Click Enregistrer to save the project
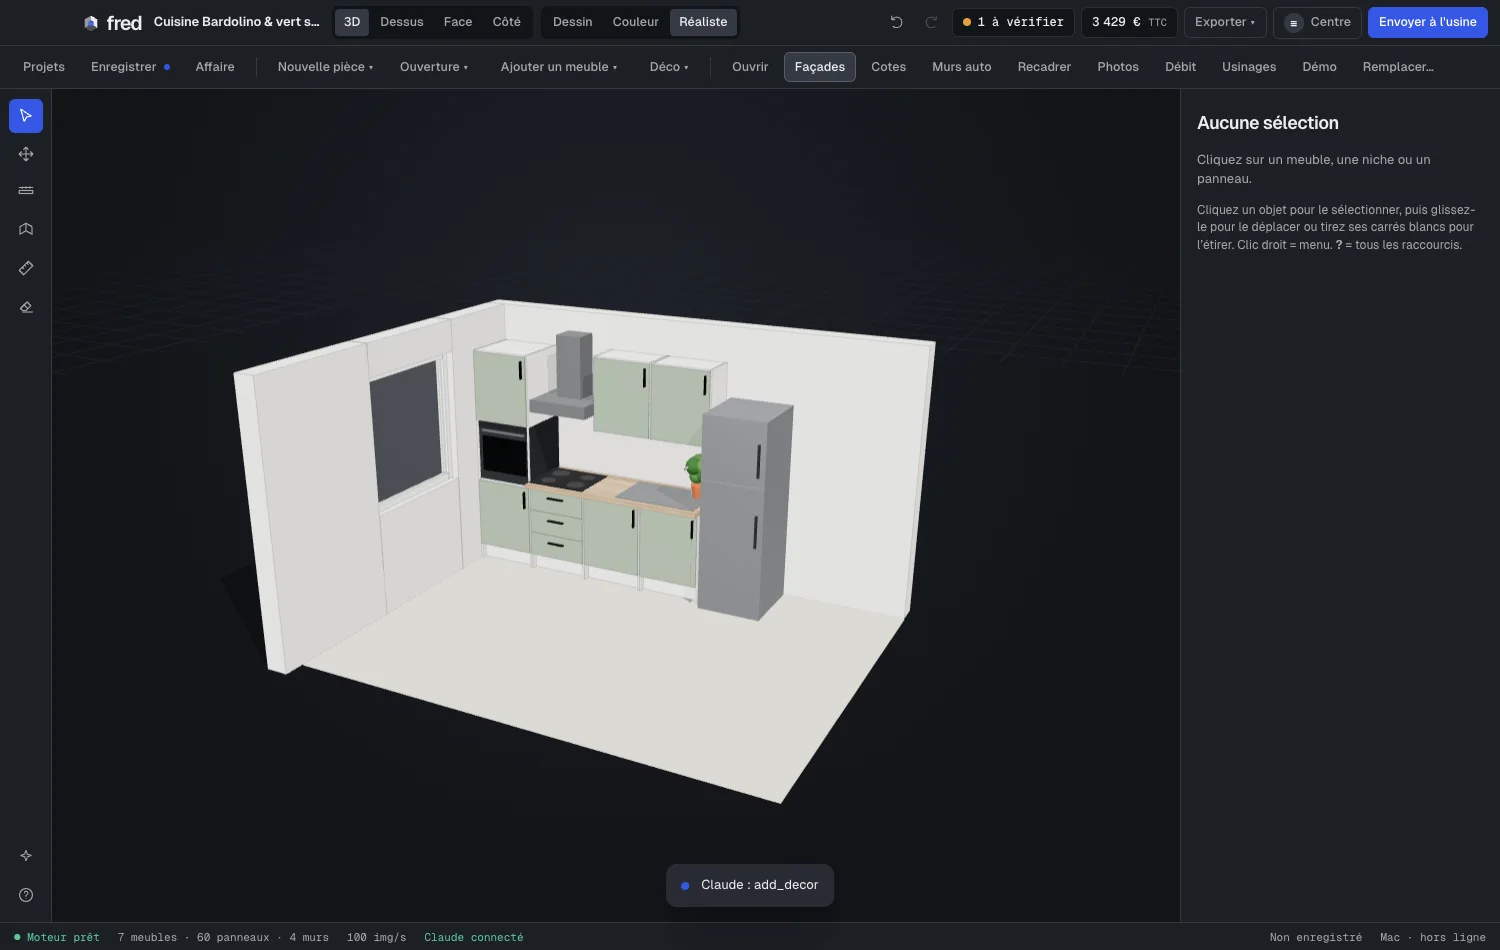 coord(130,67)
